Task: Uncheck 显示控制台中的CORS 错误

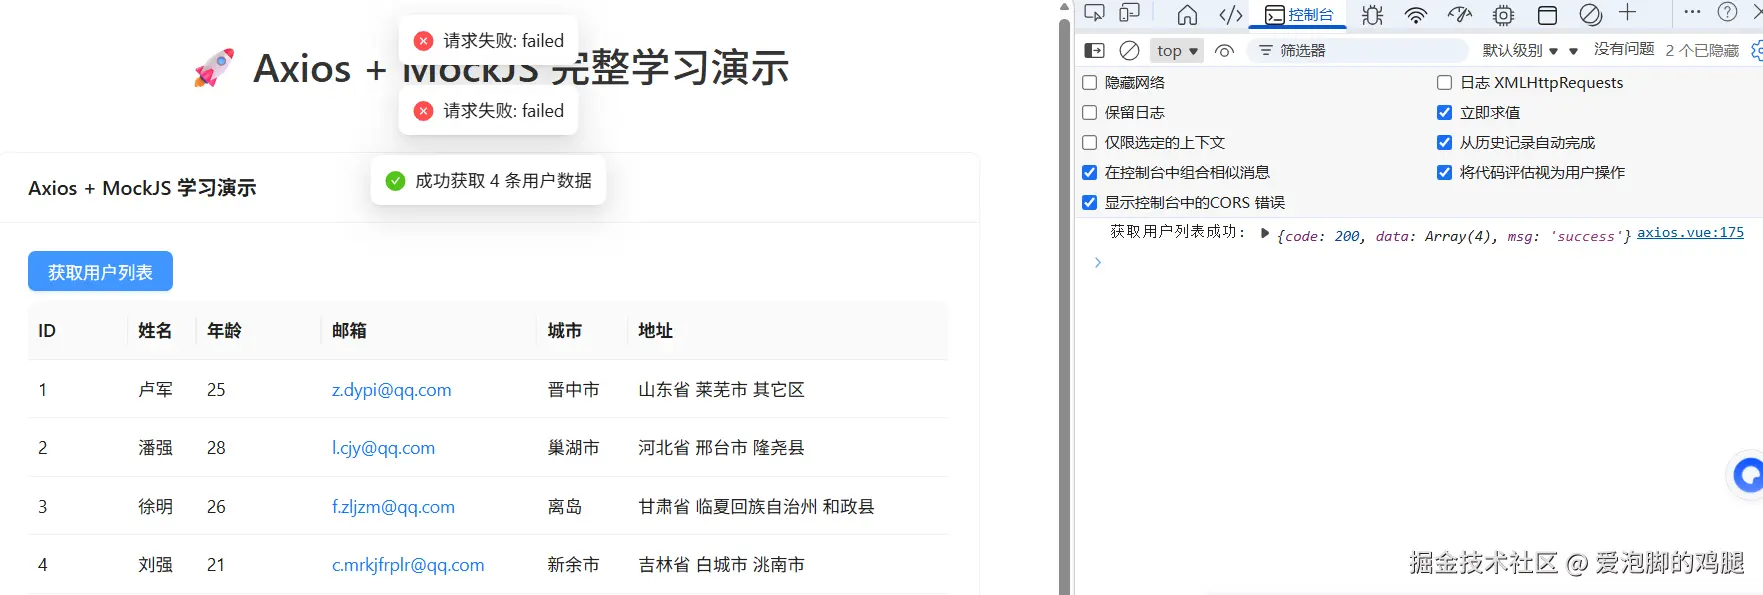Action: coord(1090,202)
